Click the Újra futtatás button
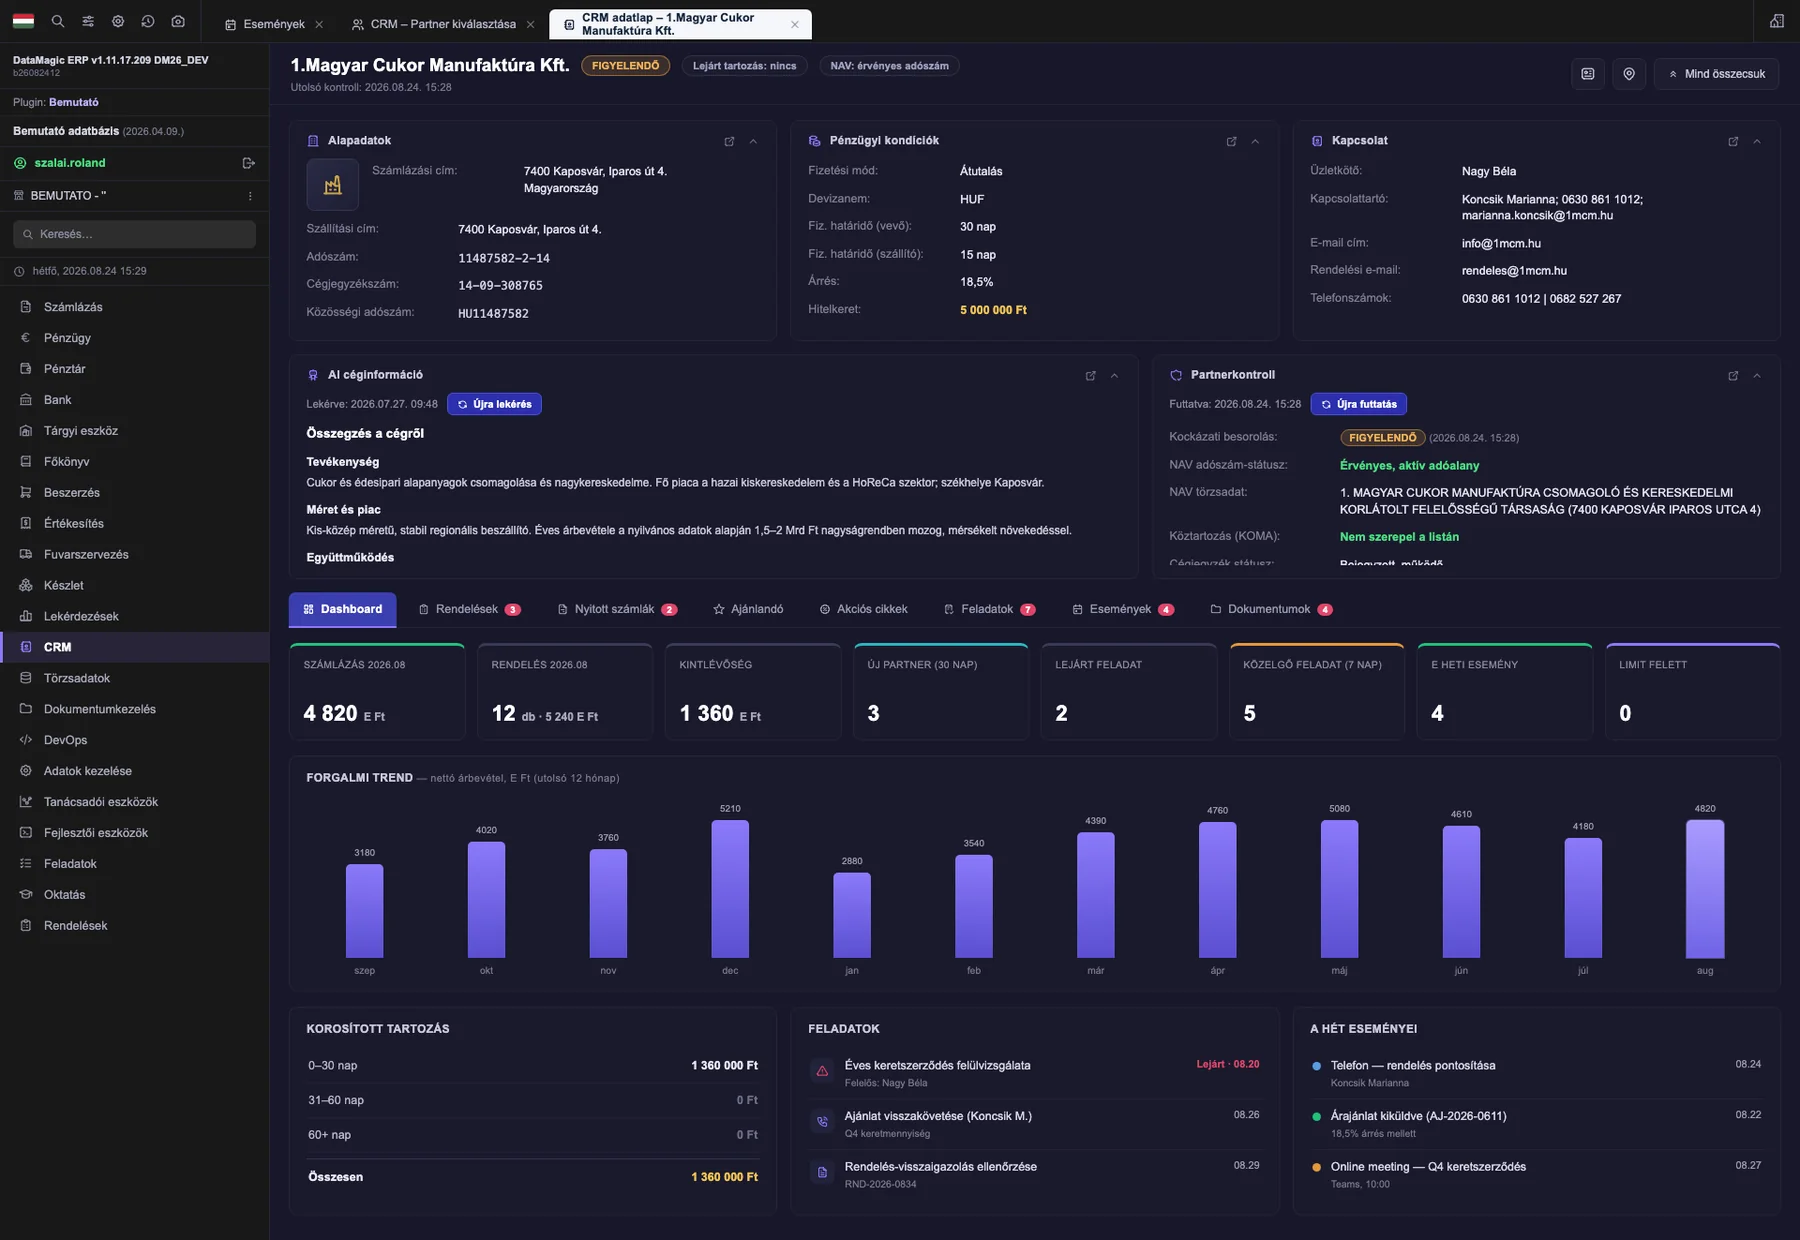 [1358, 404]
